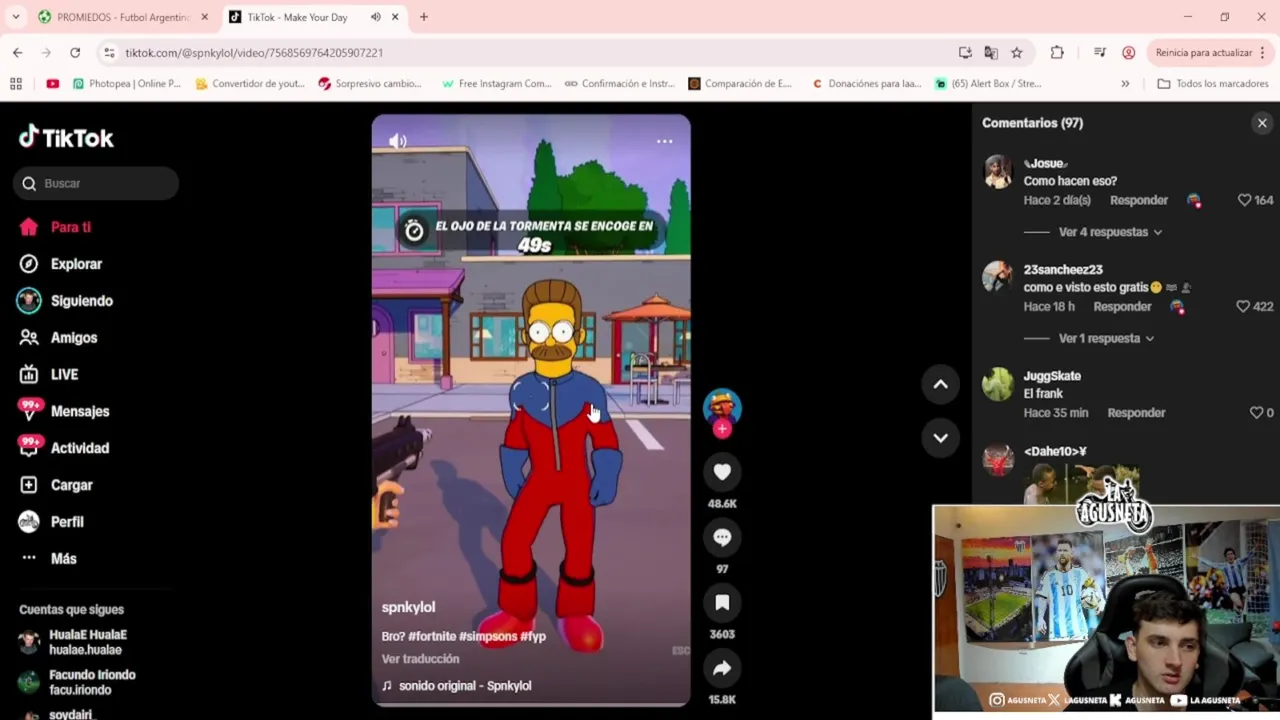The height and width of the screenshot is (720, 1280).
Task: Open <Dahe10>¥ commenter name
Action: click(1055, 452)
